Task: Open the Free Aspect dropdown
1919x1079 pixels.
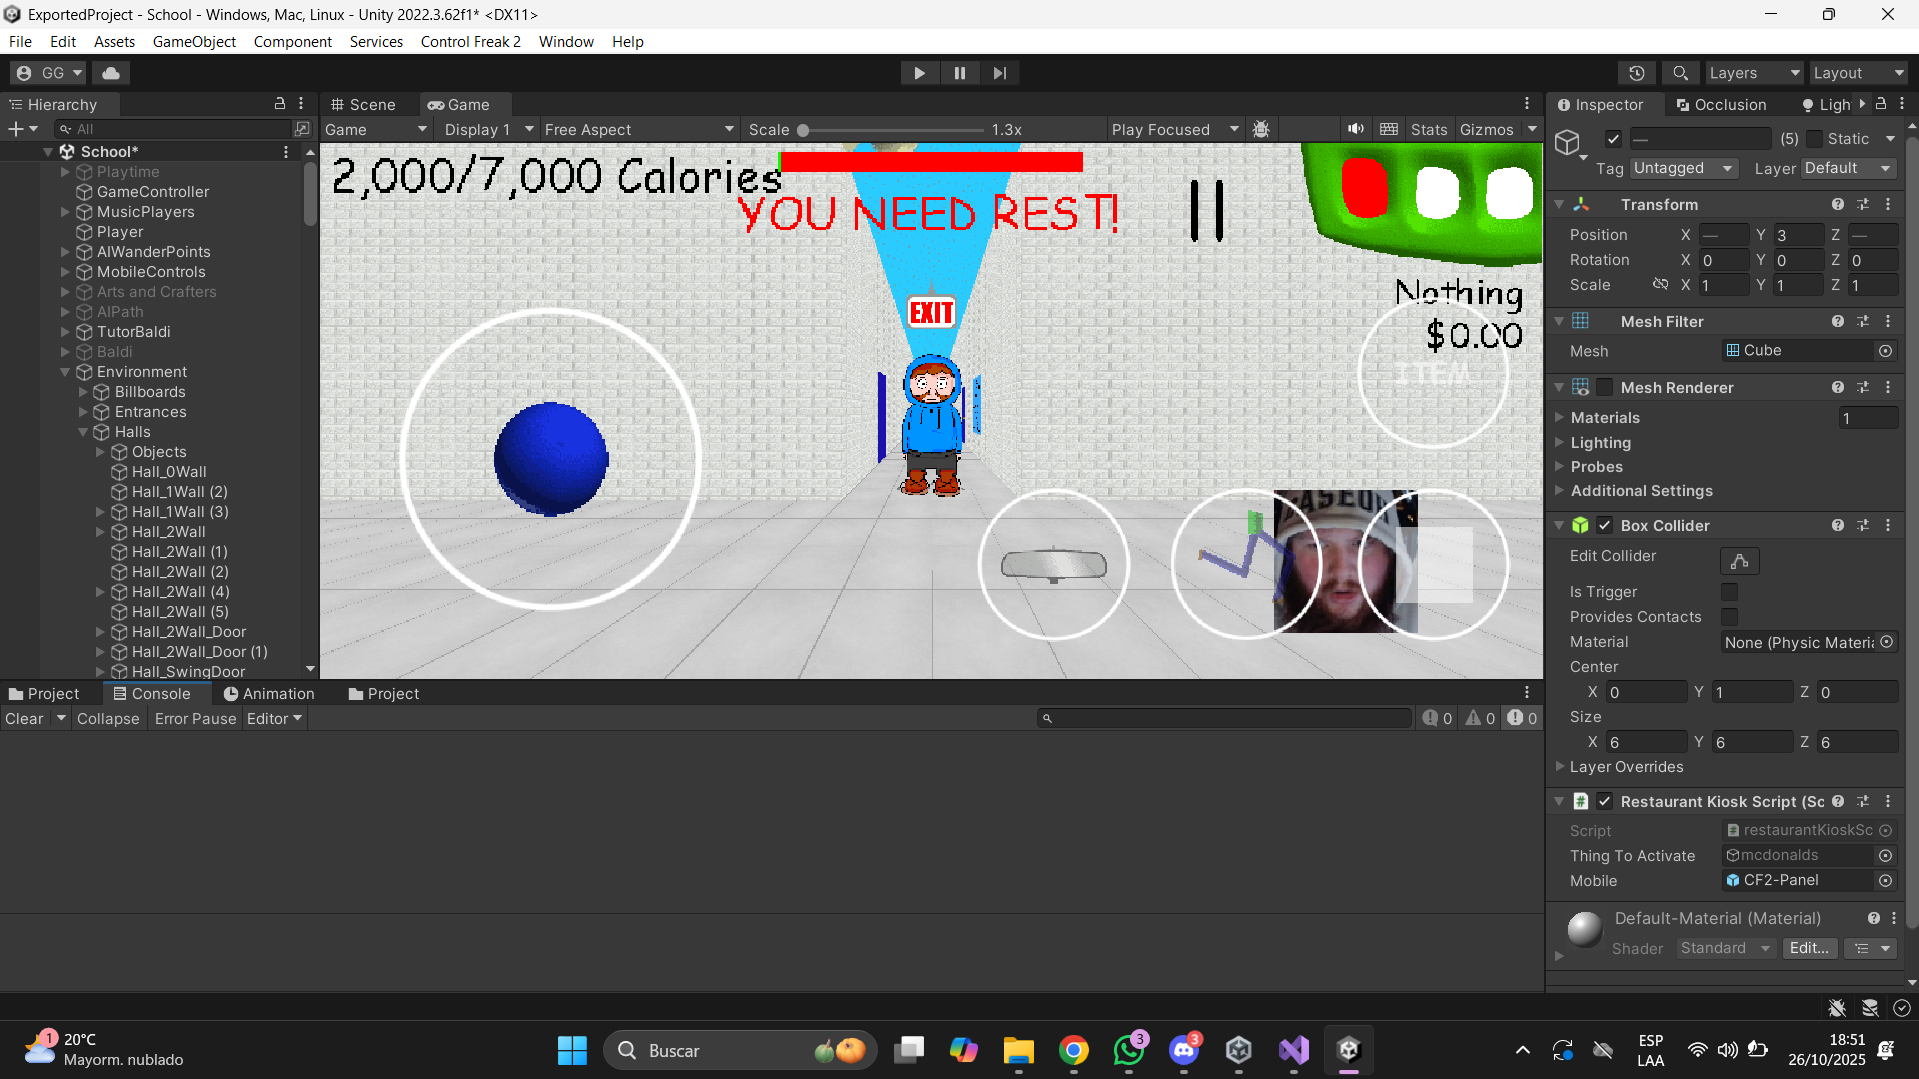Action: tap(639, 129)
